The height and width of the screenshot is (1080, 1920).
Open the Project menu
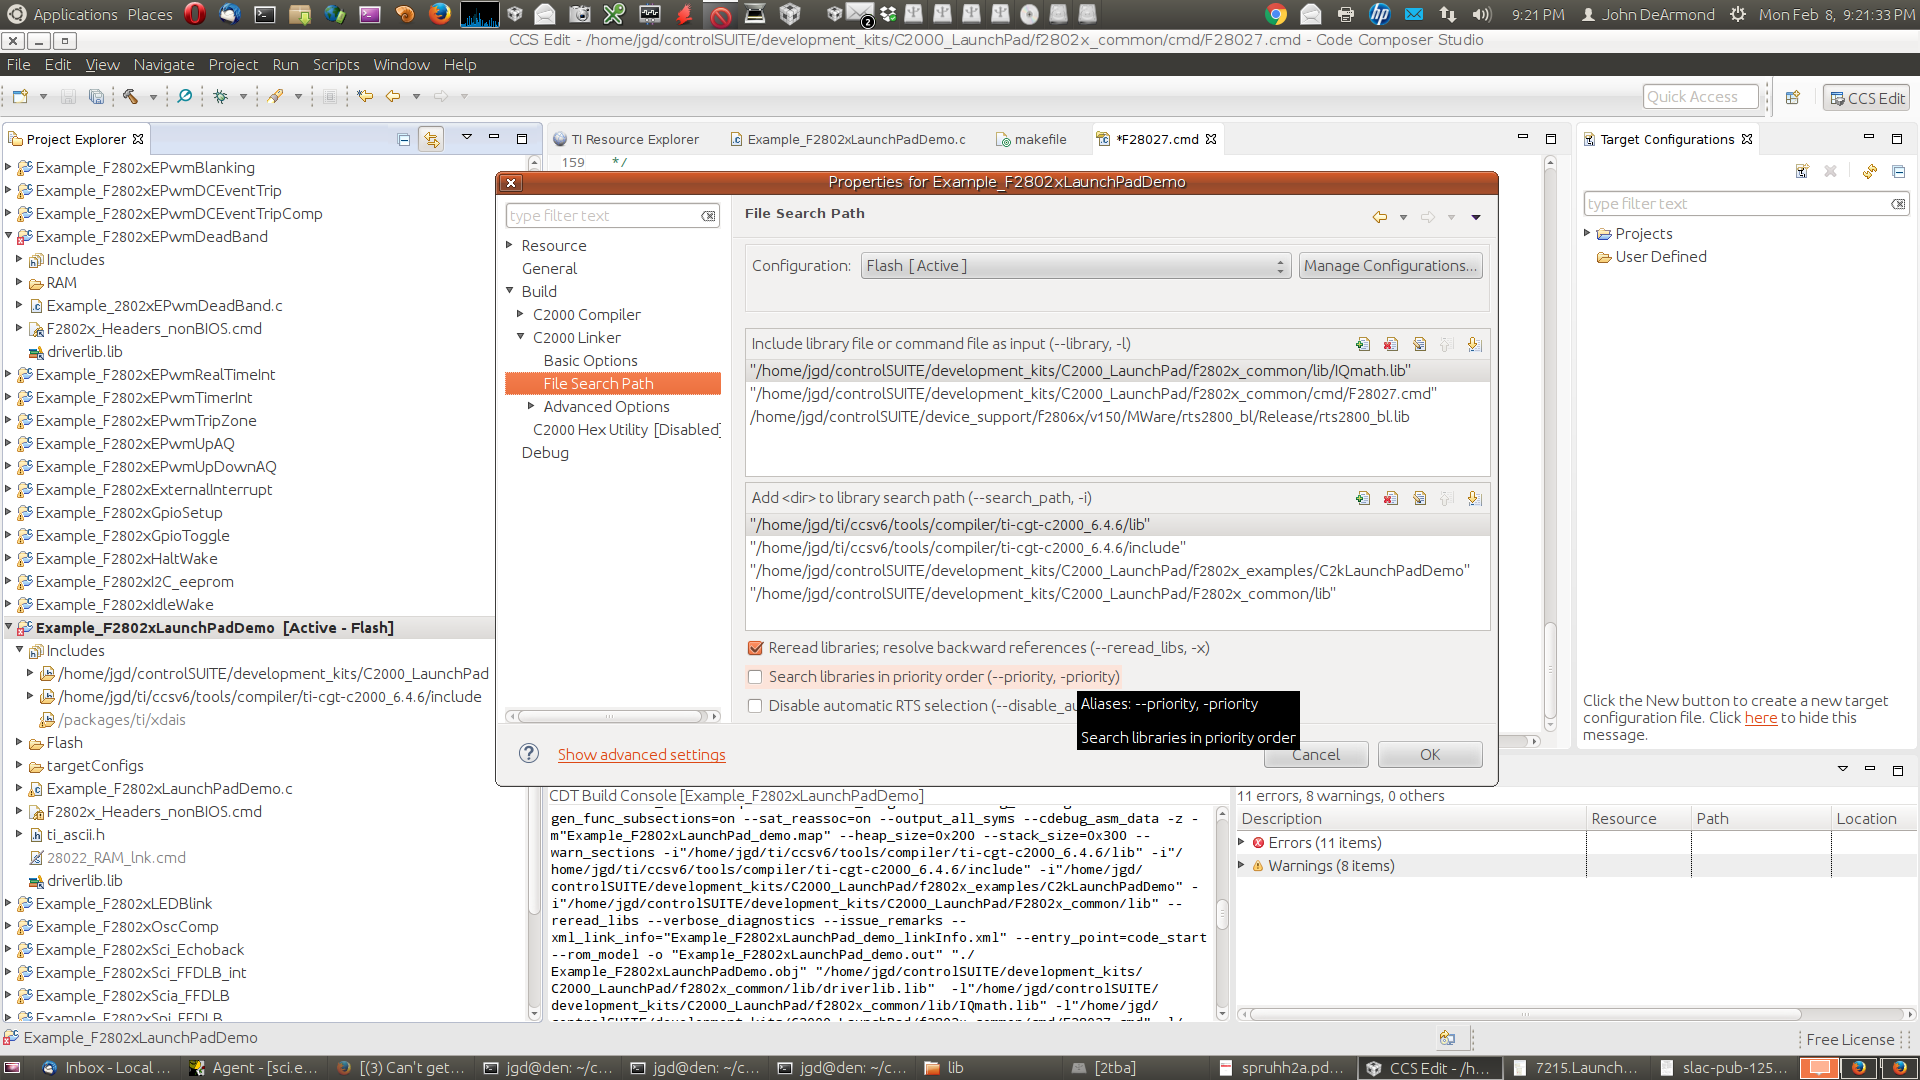(233, 64)
